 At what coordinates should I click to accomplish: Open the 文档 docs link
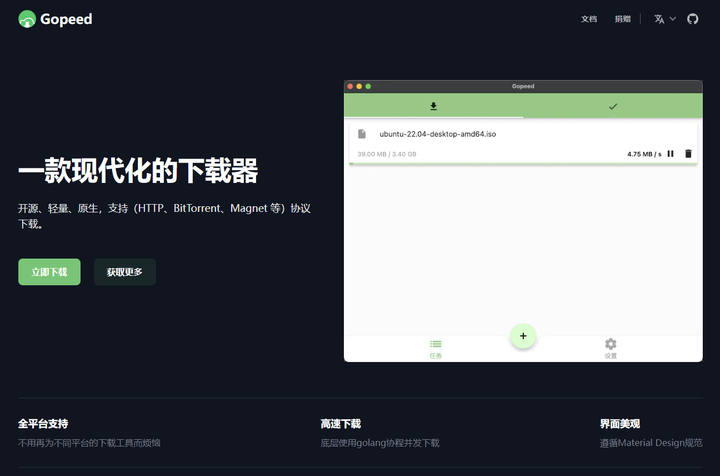(589, 19)
